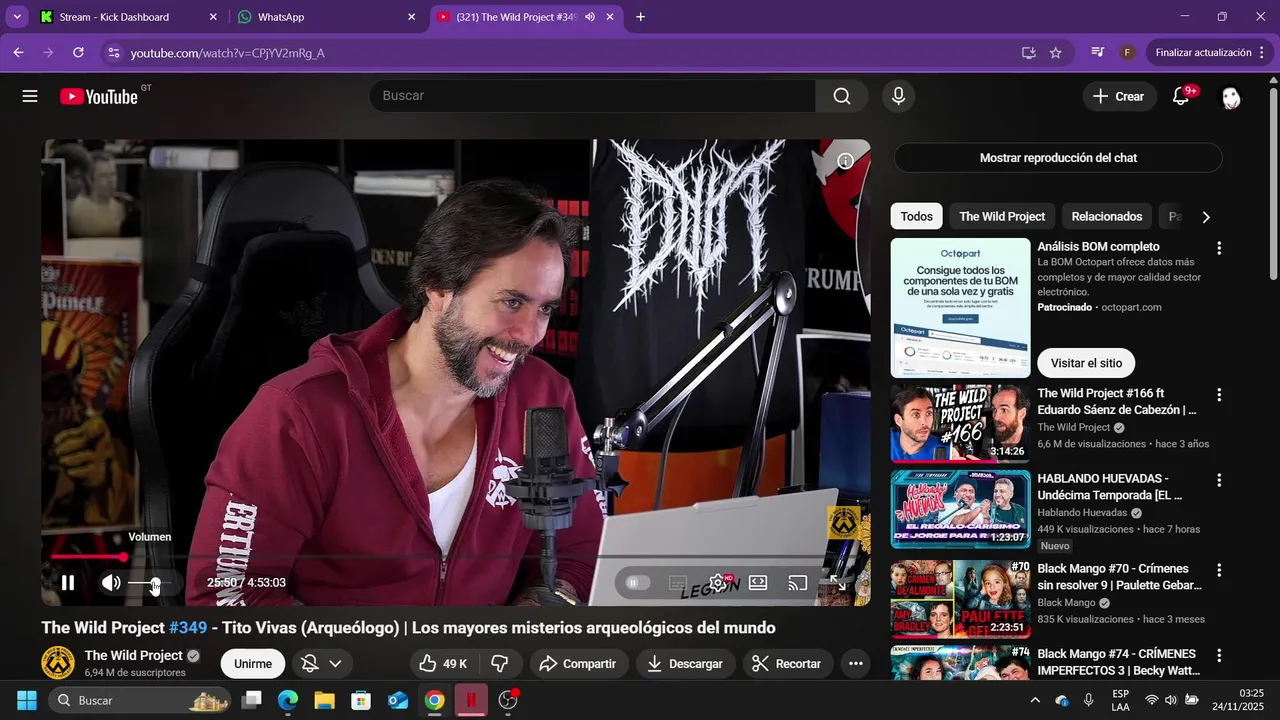
Task: Select the Todos filter chip
Action: coord(916,216)
